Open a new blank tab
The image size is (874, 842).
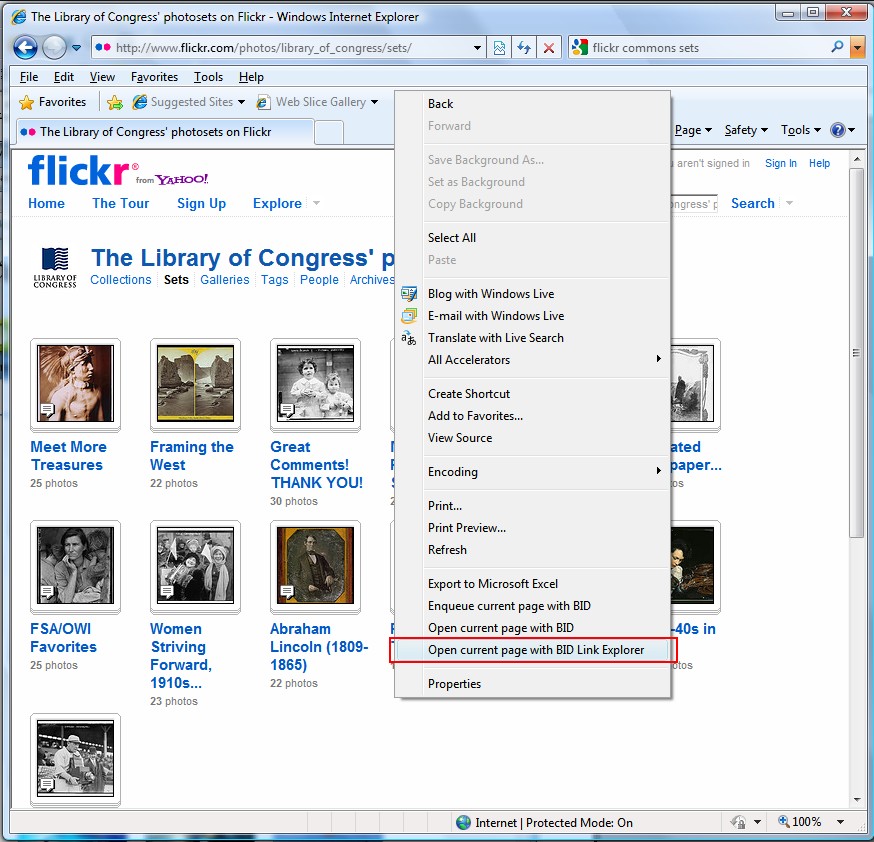(329, 133)
